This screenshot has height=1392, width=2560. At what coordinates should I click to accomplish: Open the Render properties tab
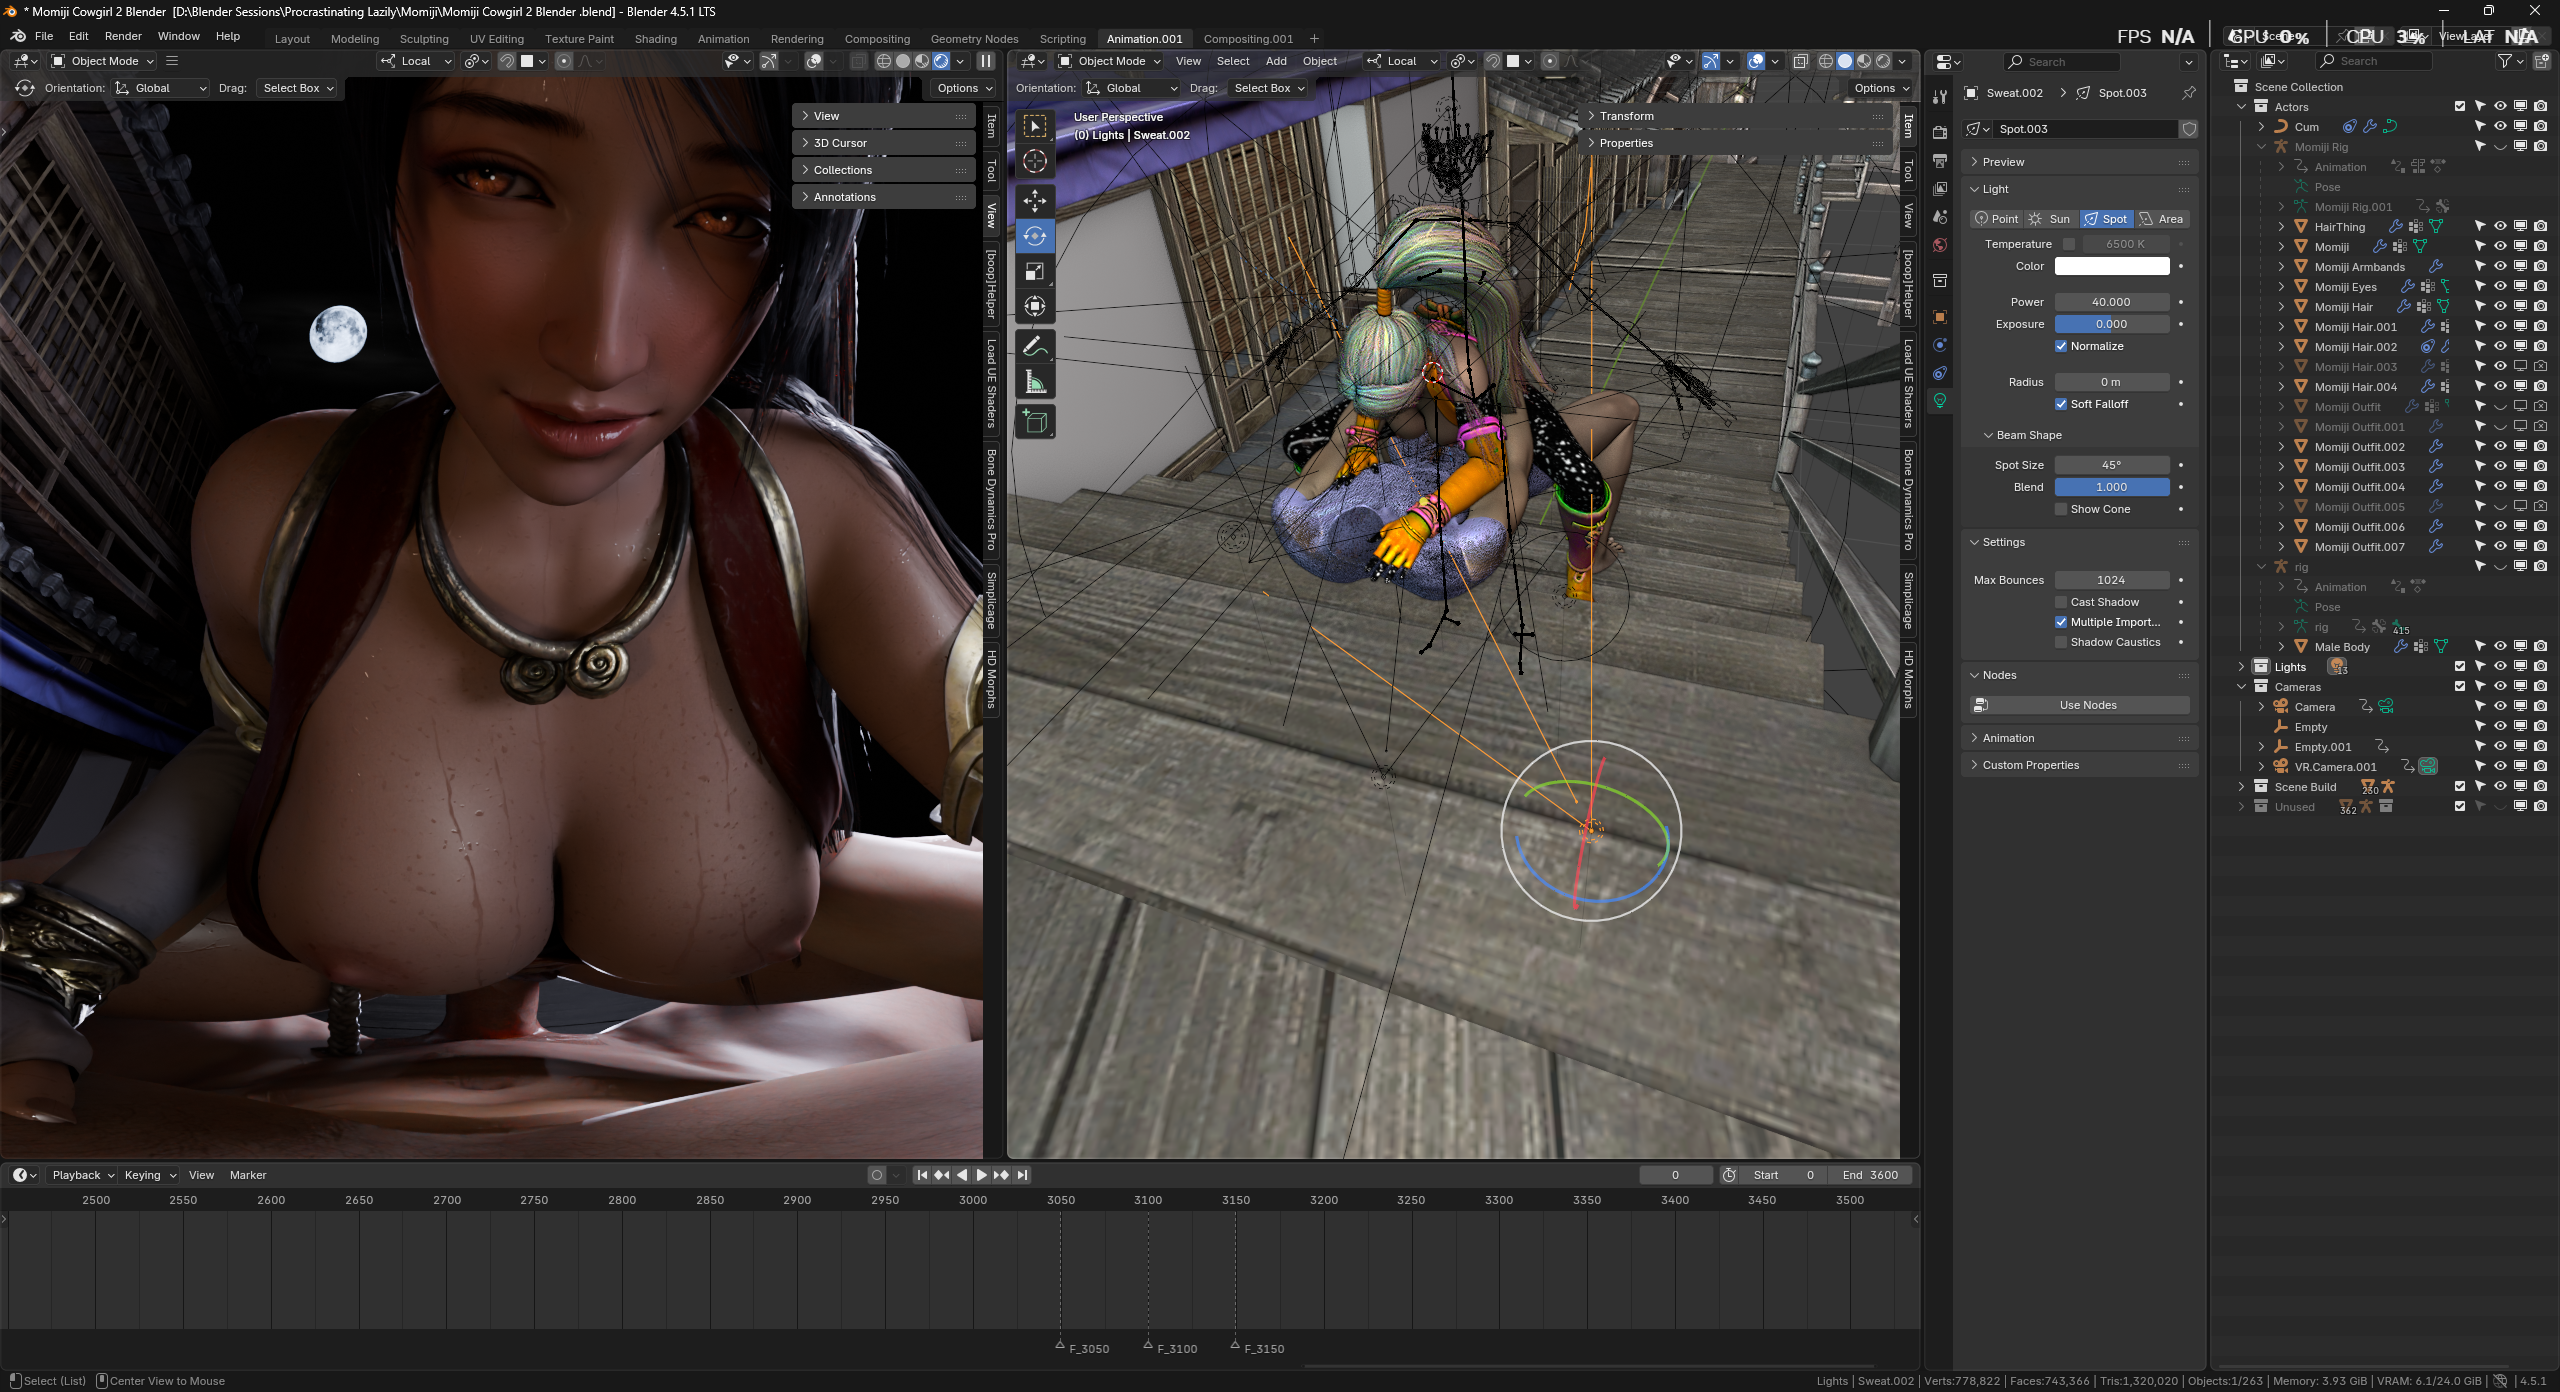1940,133
